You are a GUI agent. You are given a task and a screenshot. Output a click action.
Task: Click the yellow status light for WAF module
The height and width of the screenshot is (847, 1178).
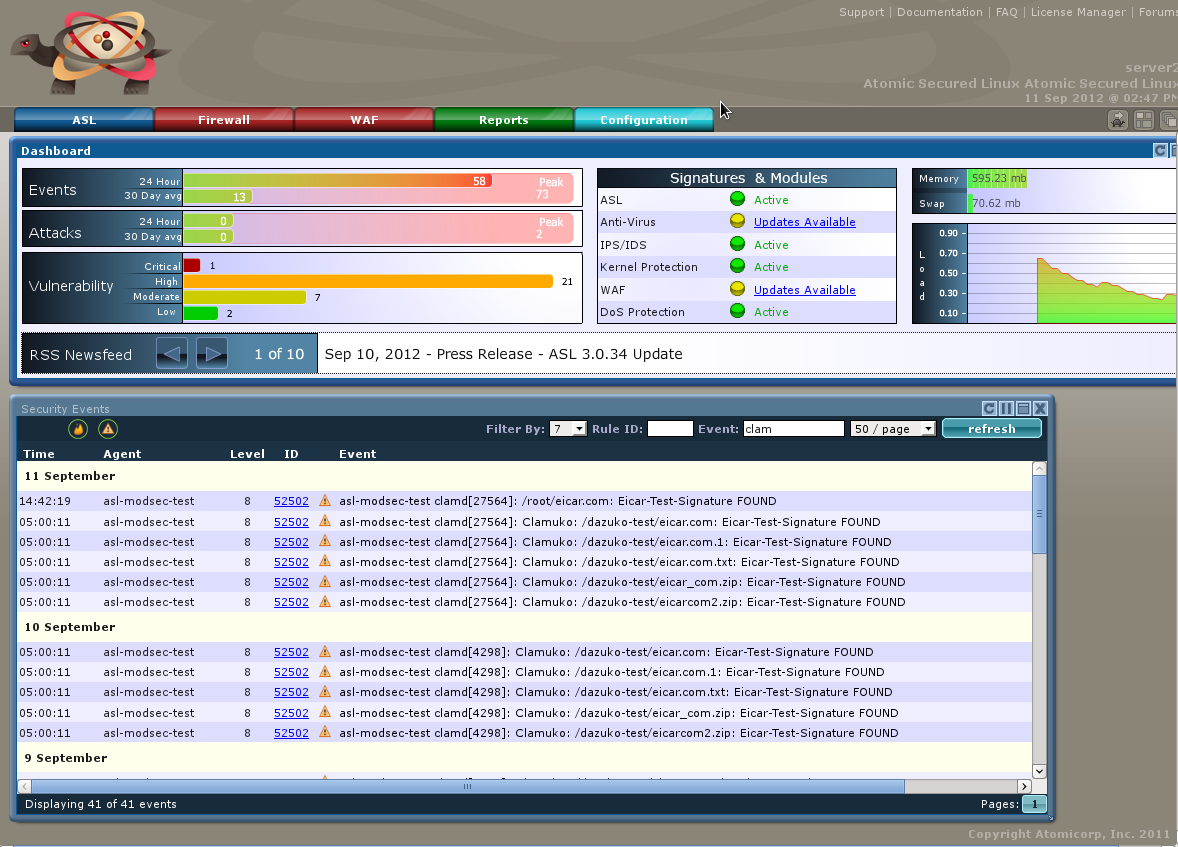[738, 289]
